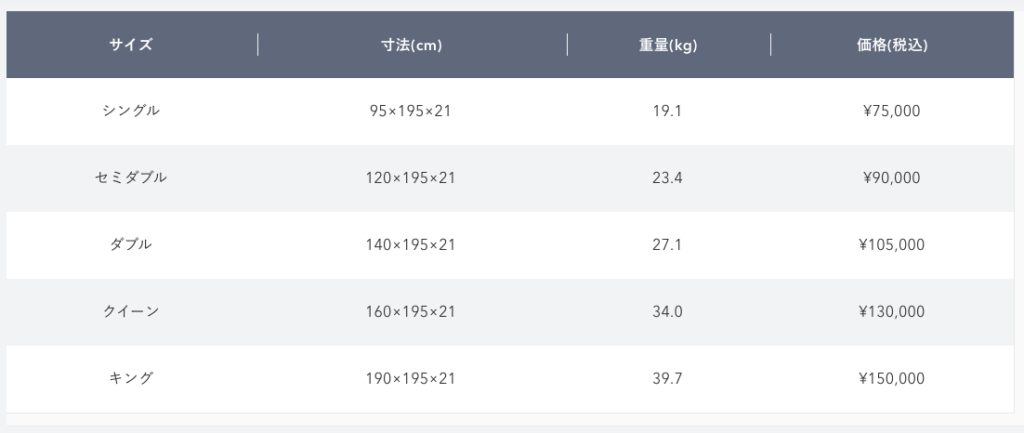The image size is (1024, 433).
Task: Select the セミダブル size cell
Action: pyautogui.click(x=131, y=178)
